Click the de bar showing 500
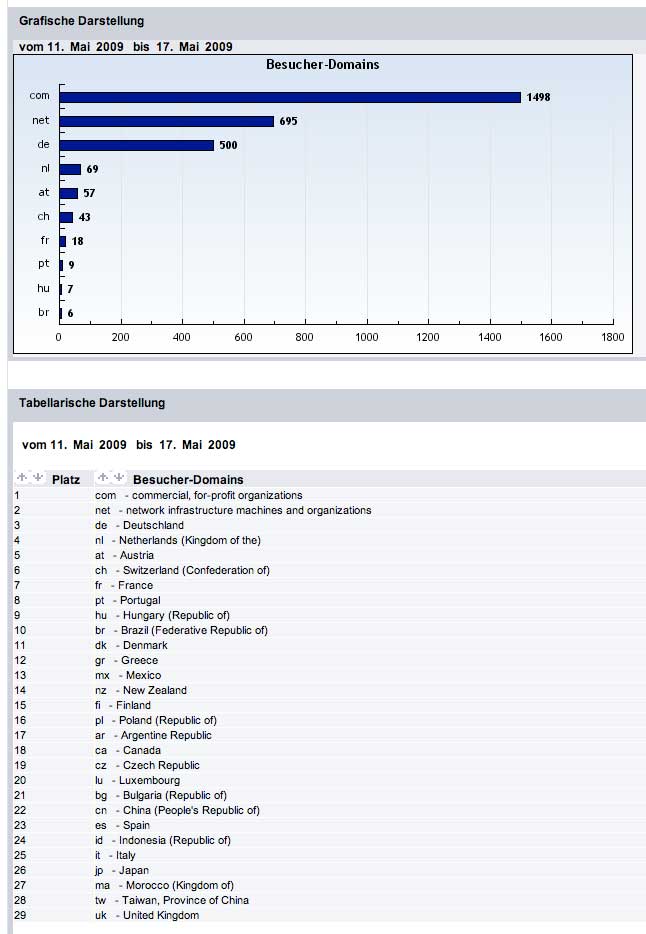Image resolution: width=646 pixels, height=934 pixels. (x=137, y=145)
